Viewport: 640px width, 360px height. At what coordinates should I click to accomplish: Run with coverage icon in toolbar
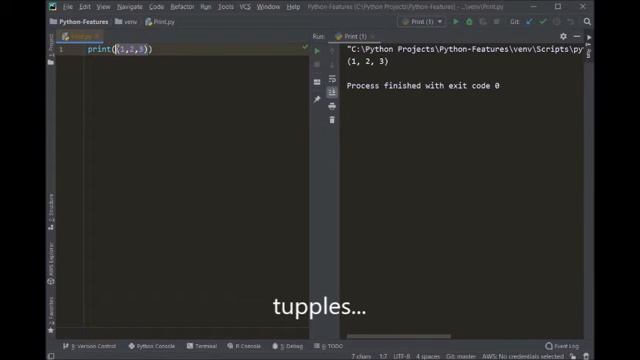[483, 22]
